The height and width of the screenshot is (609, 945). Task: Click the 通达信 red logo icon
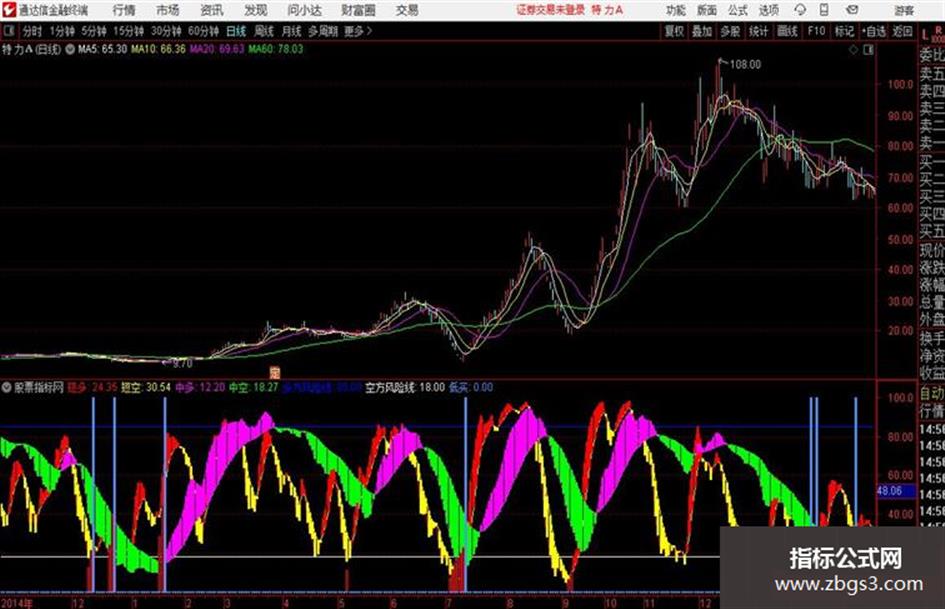pos(8,10)
